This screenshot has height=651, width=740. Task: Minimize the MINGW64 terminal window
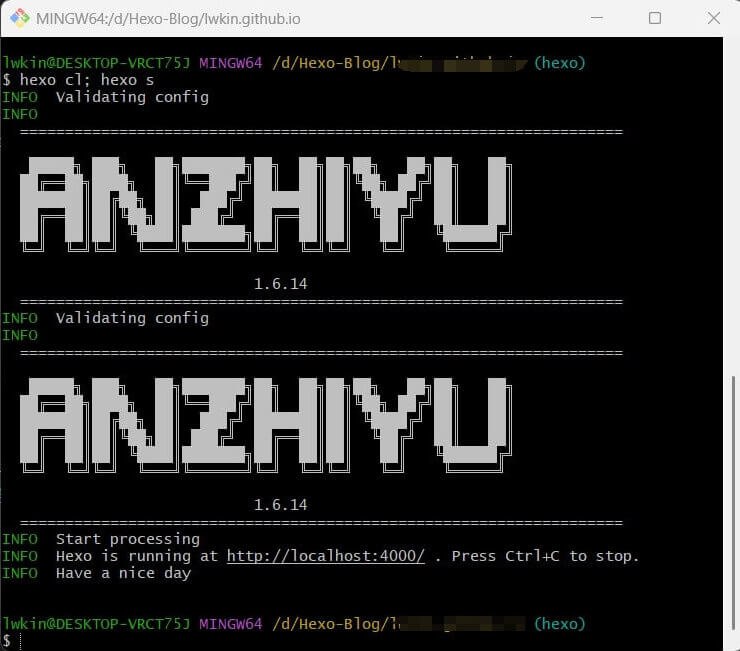[x=598, y=18]
